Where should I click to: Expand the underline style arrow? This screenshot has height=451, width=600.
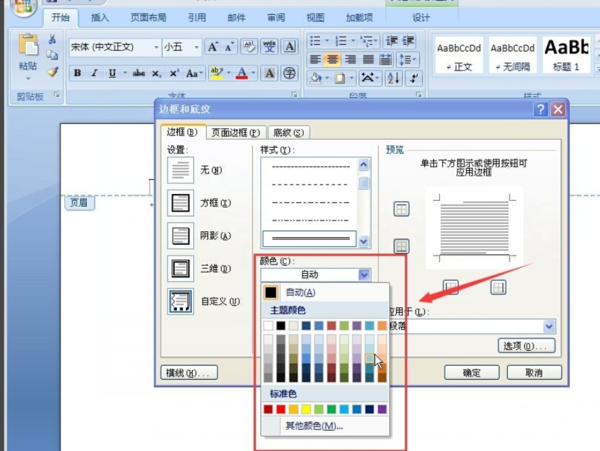tap(124, 73)
